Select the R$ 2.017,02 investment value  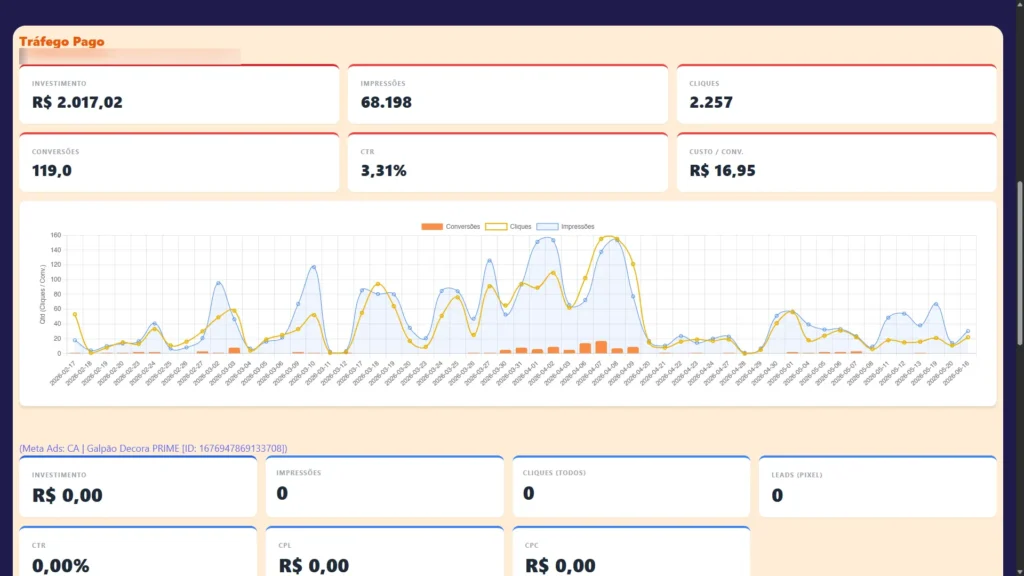(x=77, y=102)
